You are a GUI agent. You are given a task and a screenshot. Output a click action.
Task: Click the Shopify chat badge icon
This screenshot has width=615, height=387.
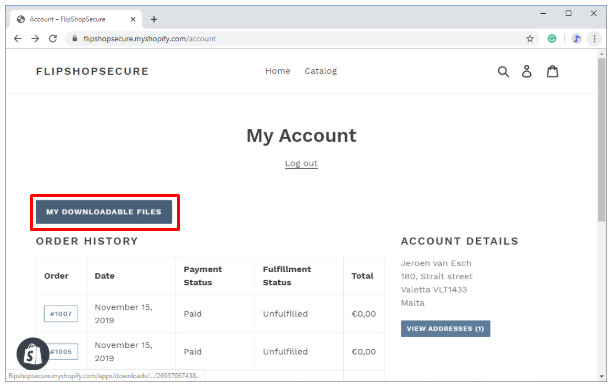pos(33,354)
